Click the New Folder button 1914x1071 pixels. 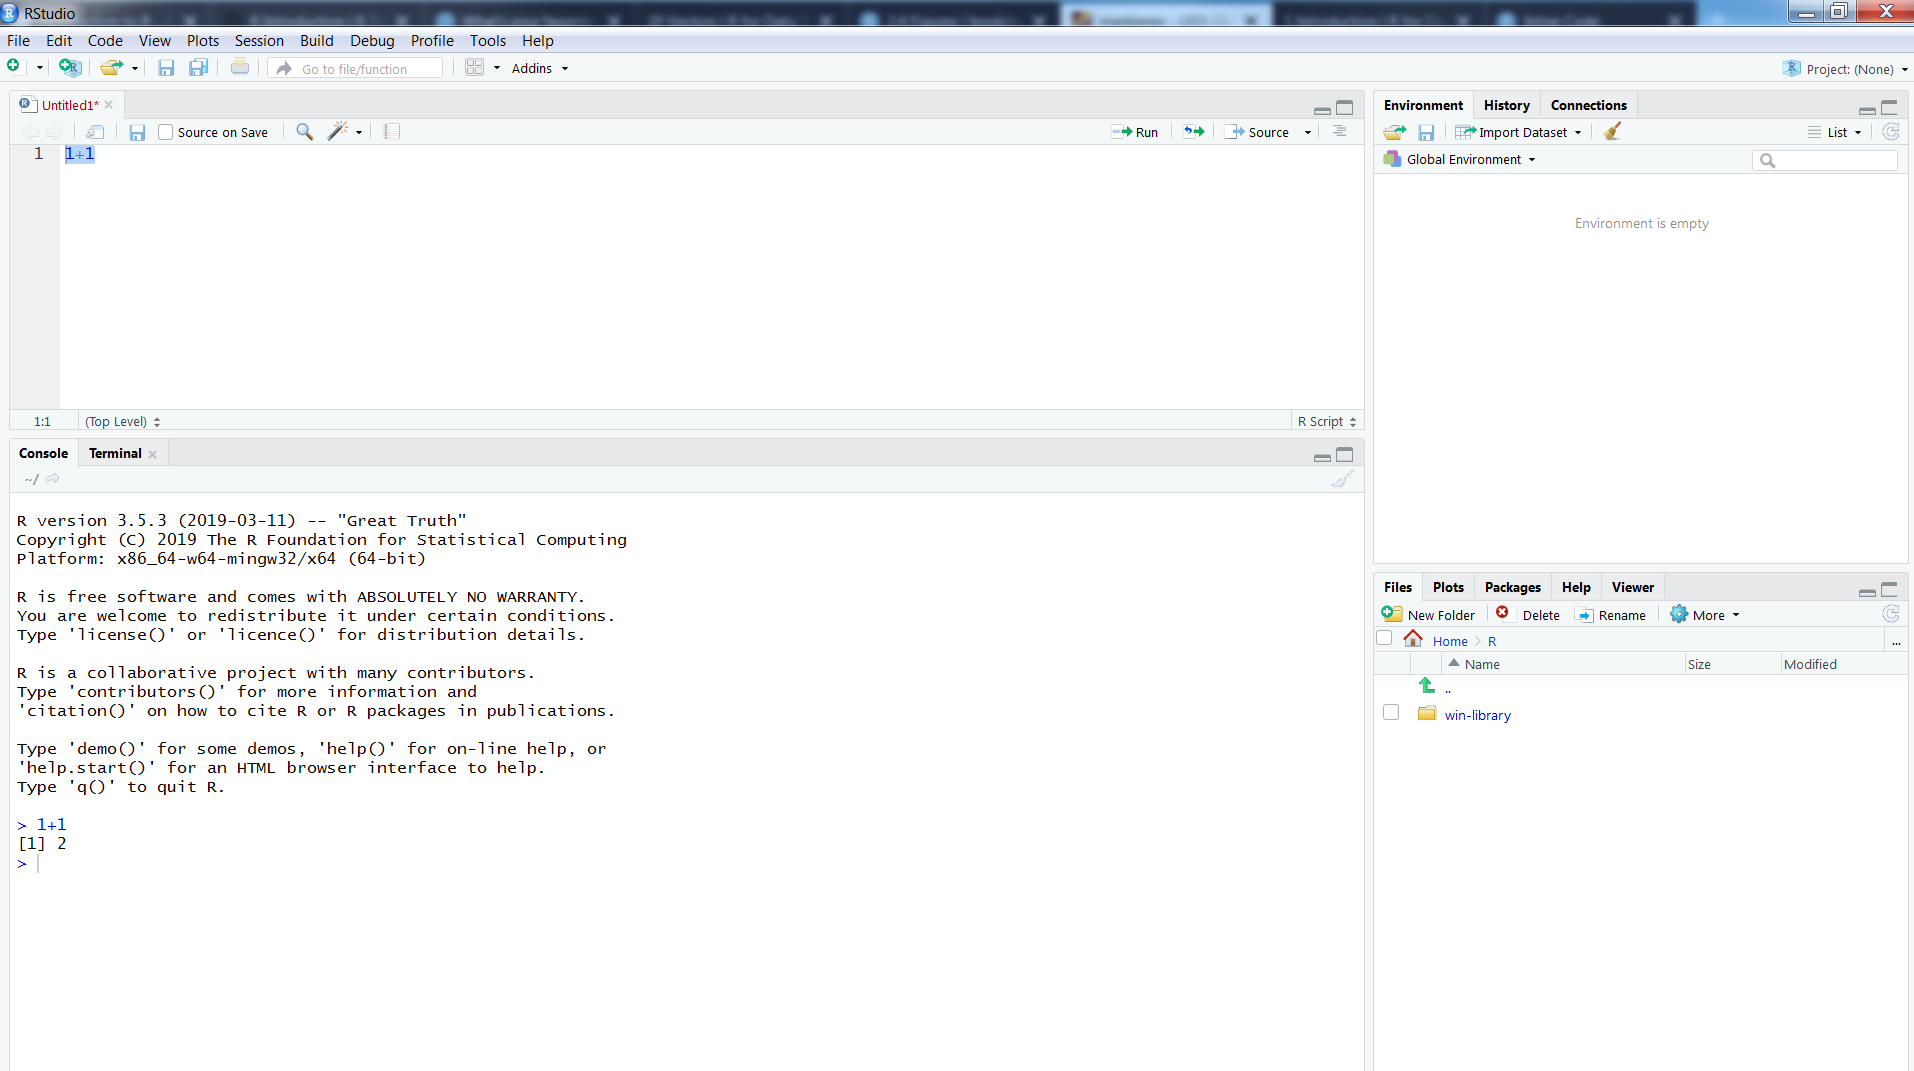coord(1429,615)
